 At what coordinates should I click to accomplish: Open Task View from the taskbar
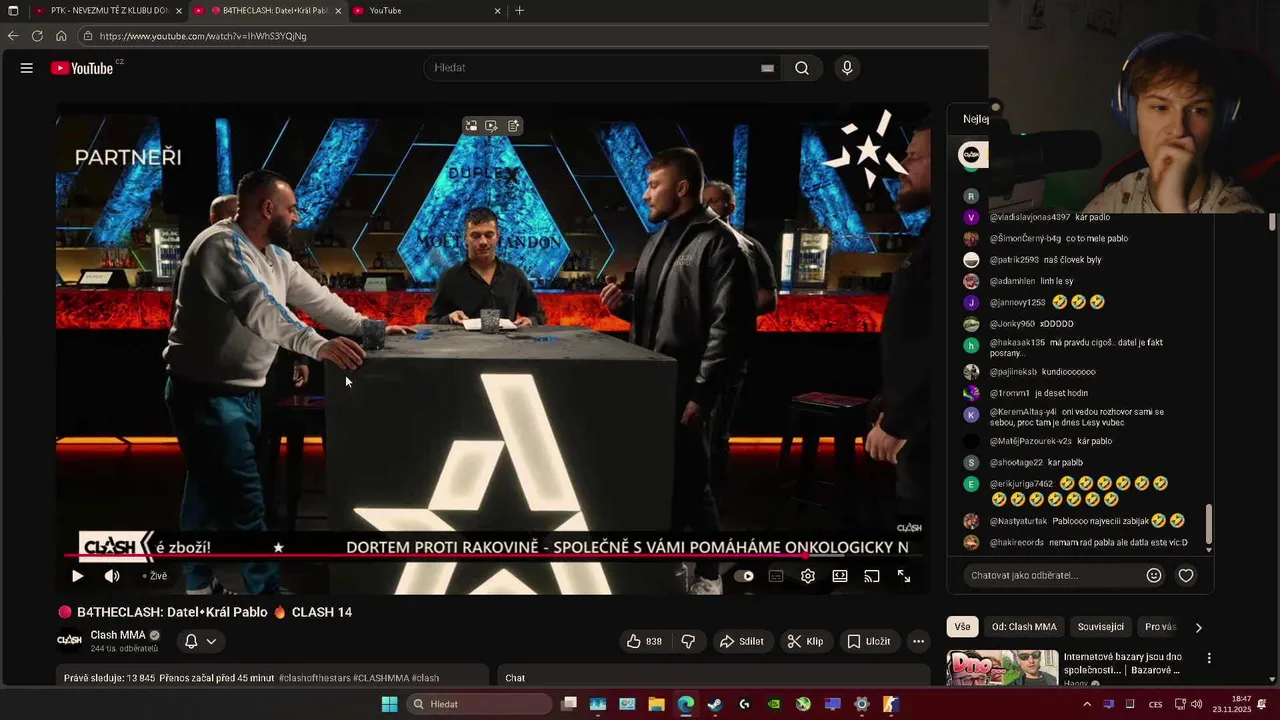pyautogui.click(x=569, y=704)
